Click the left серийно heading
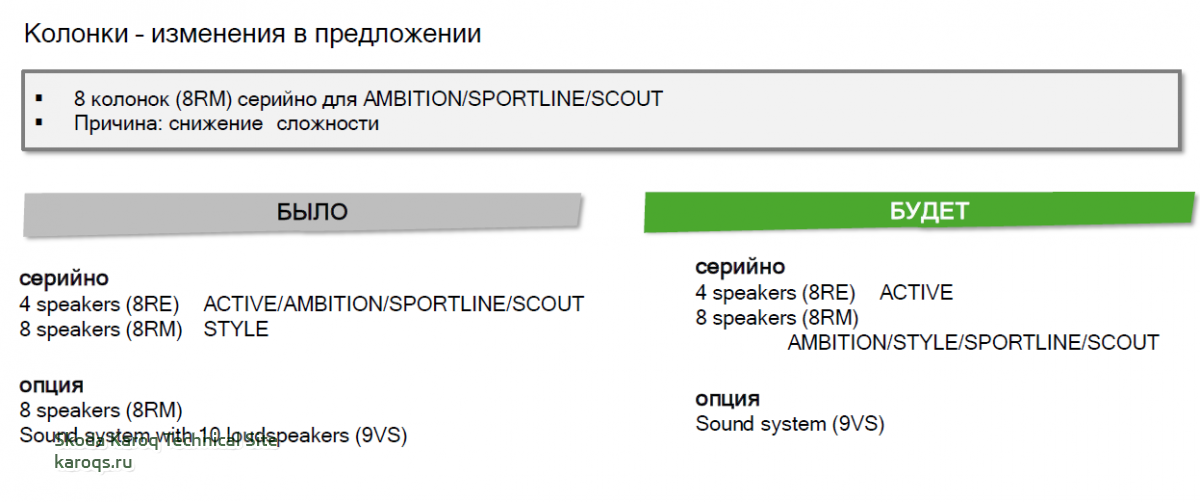The height and width of the screenshot is (502, 1200). tap(64, 278)
